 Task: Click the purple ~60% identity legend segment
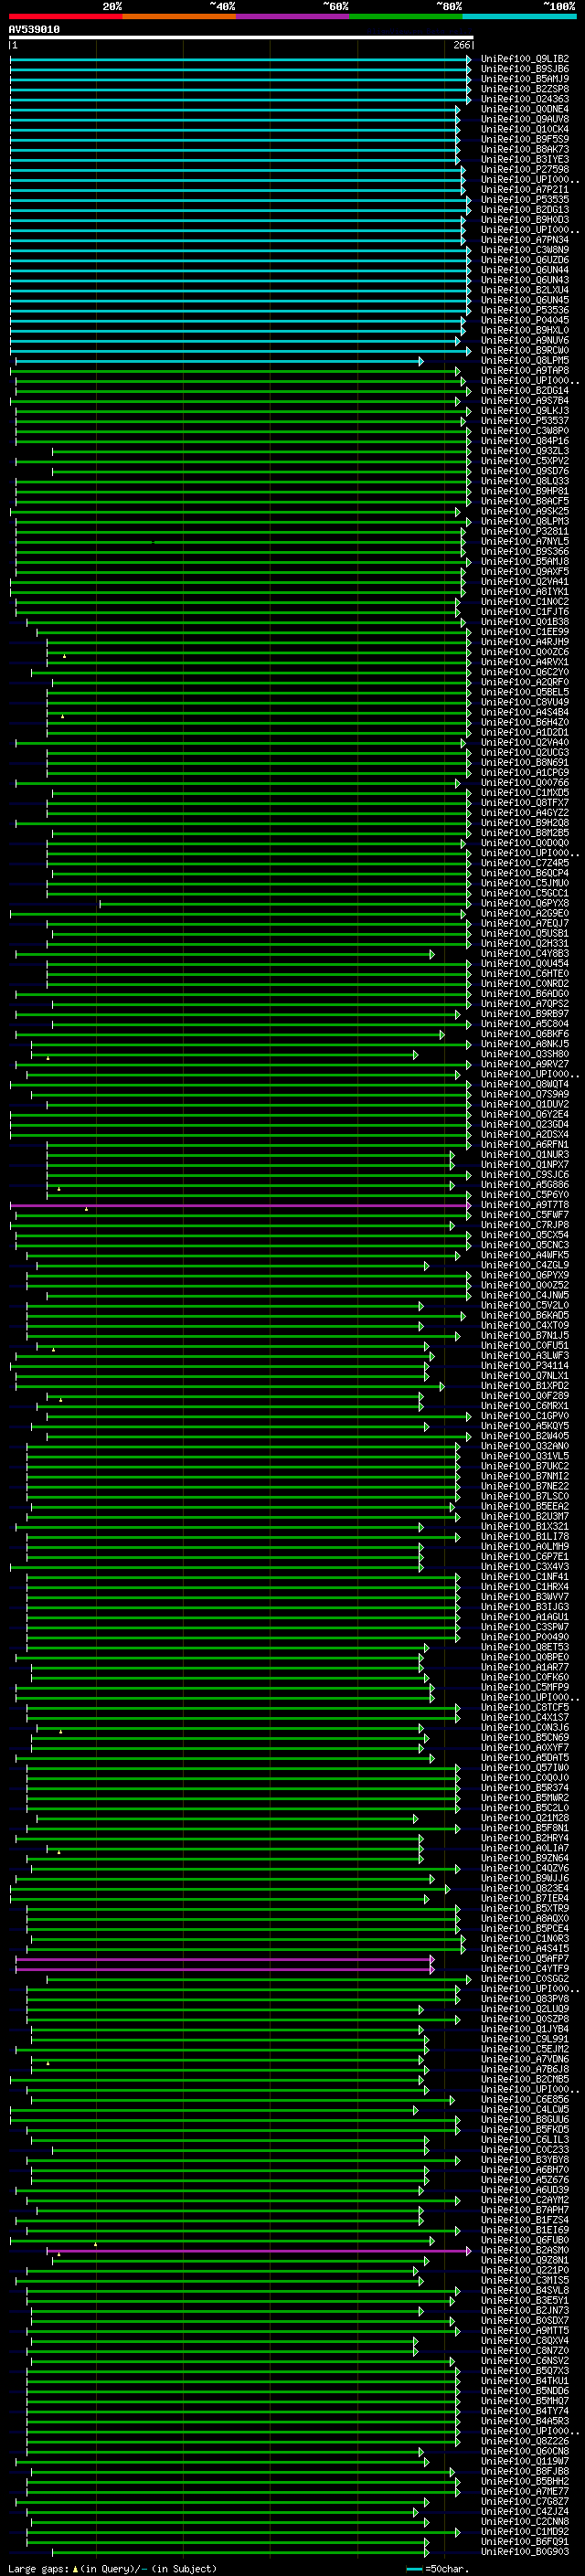click(293, 16)
